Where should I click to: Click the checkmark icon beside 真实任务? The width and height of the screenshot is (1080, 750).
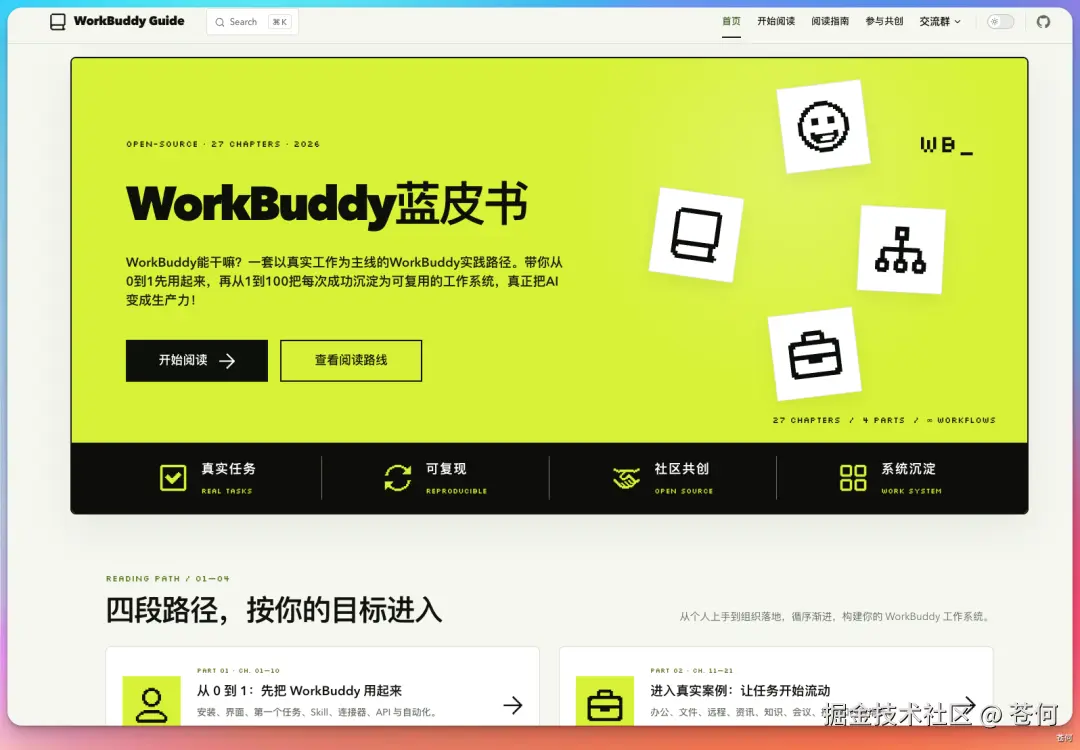tap(173, 477)
